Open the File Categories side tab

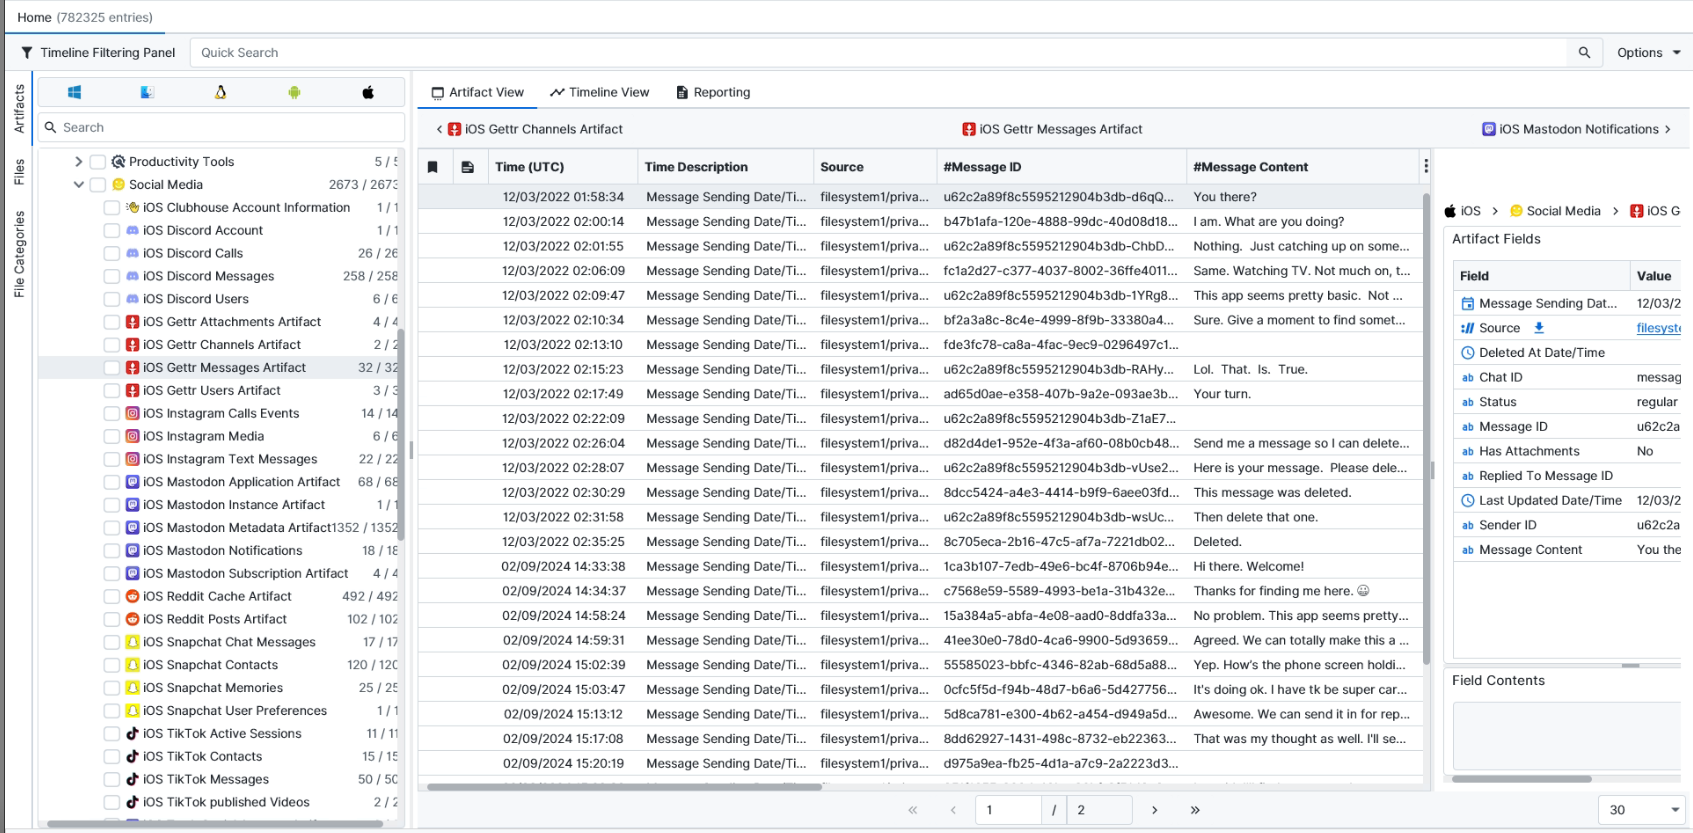tap(19, 254)
